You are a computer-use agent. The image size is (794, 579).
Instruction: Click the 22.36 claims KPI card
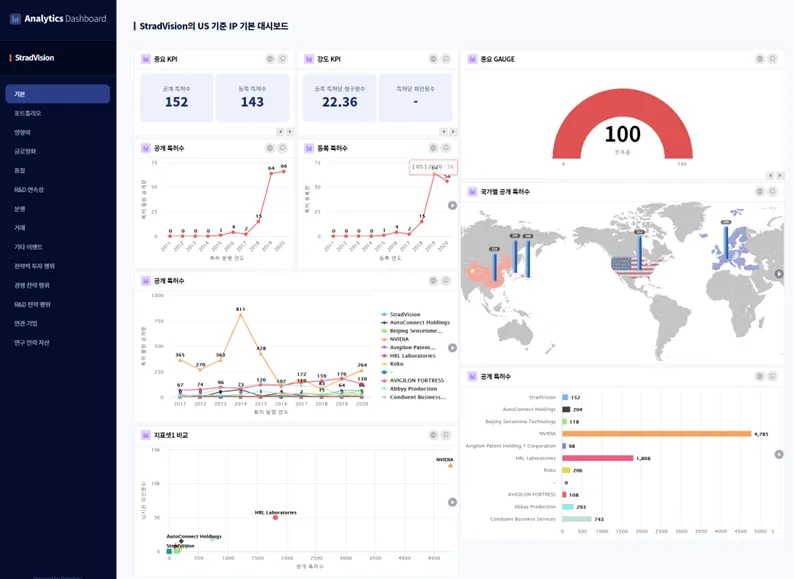click(340, 98)
